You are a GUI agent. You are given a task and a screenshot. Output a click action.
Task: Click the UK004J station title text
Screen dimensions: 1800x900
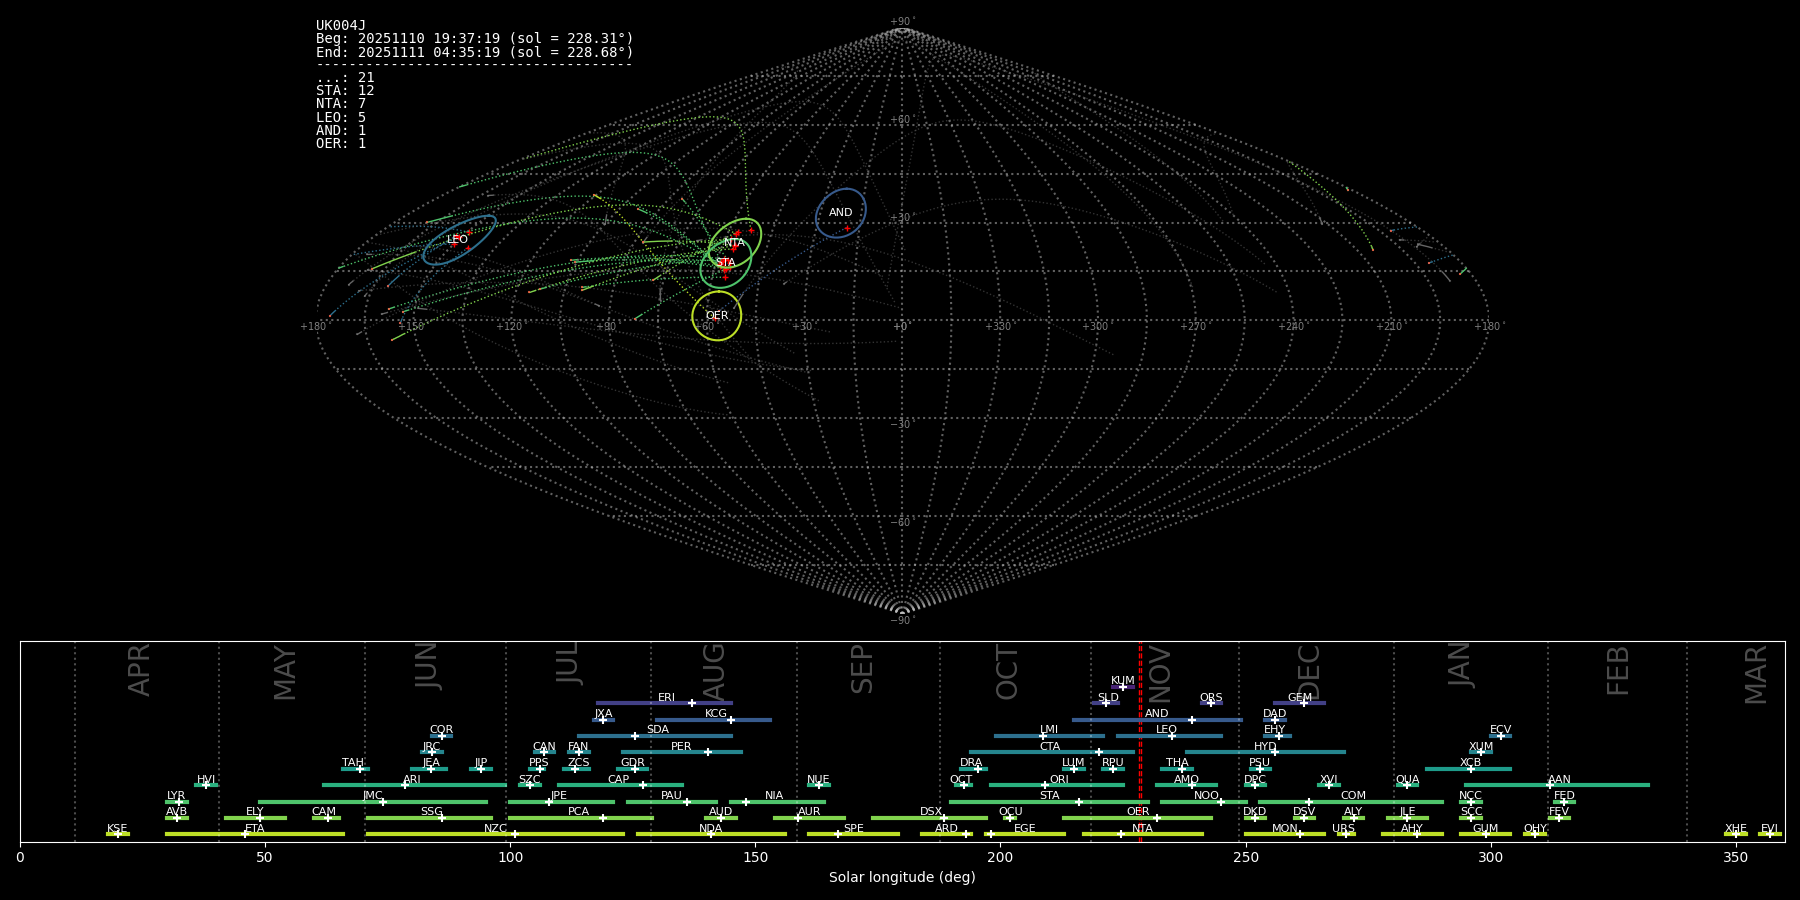341,25
